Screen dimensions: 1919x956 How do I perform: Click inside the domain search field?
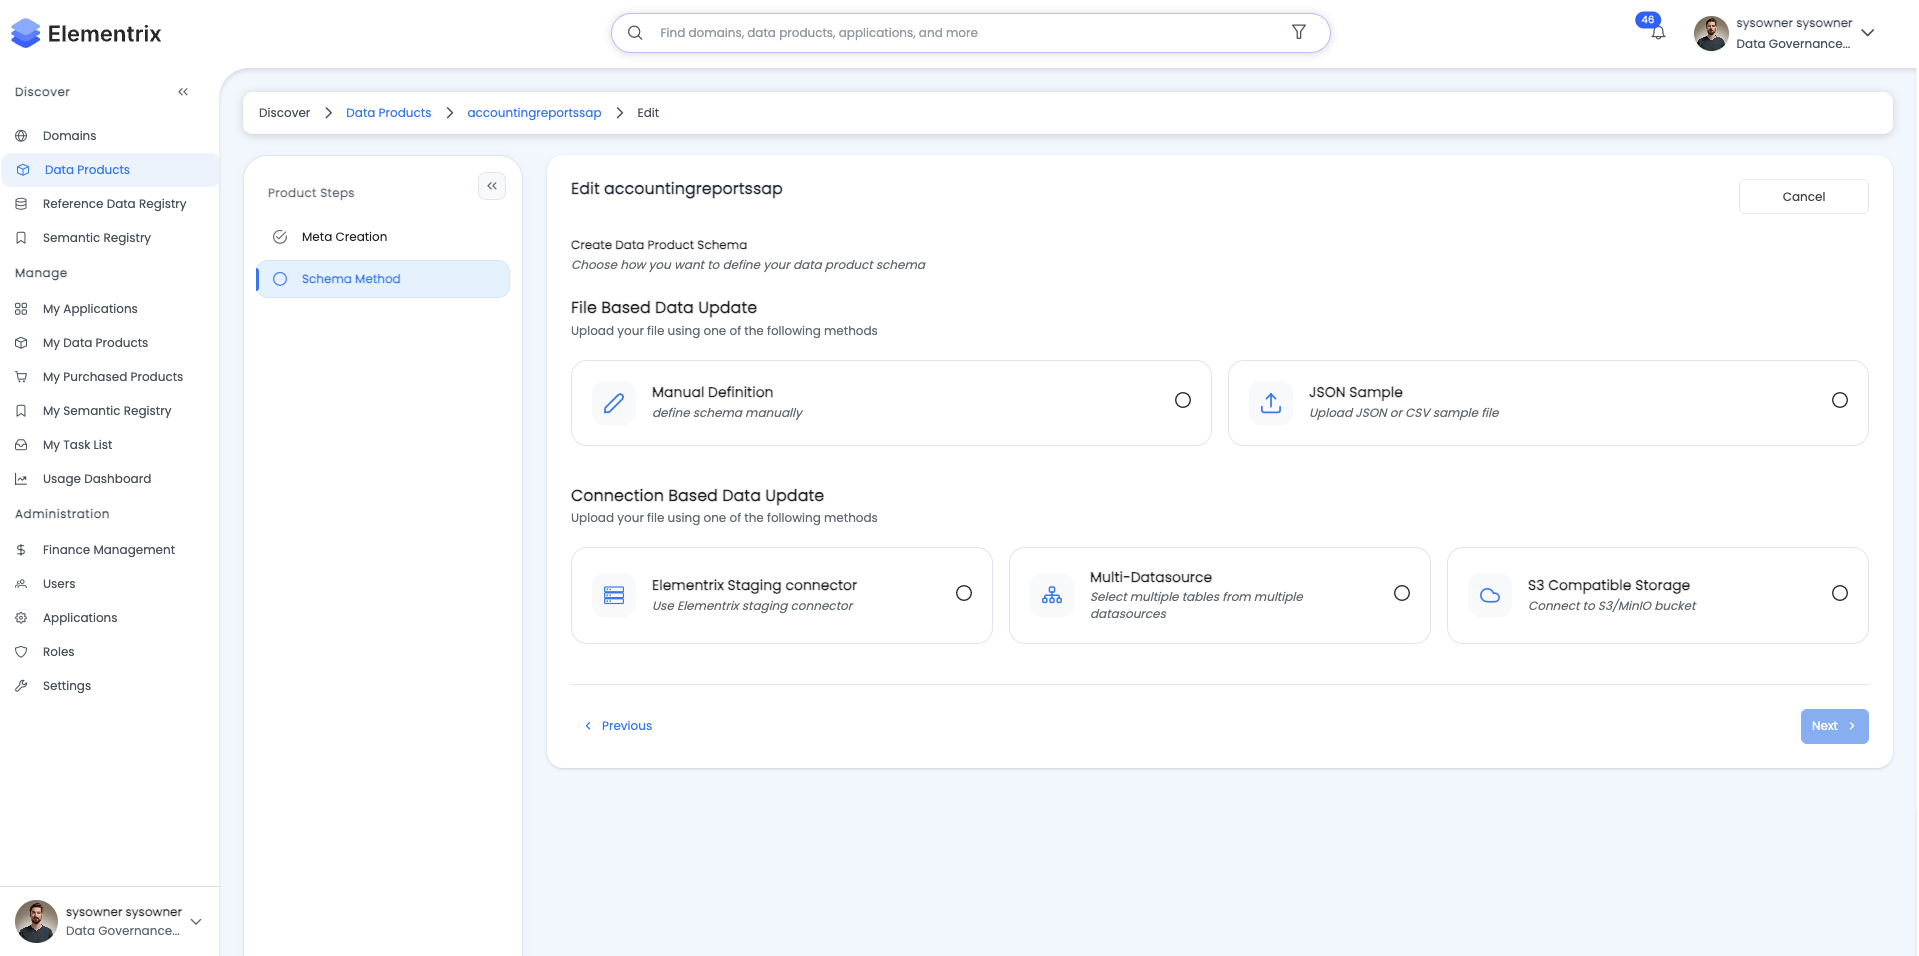coord(900,32)
